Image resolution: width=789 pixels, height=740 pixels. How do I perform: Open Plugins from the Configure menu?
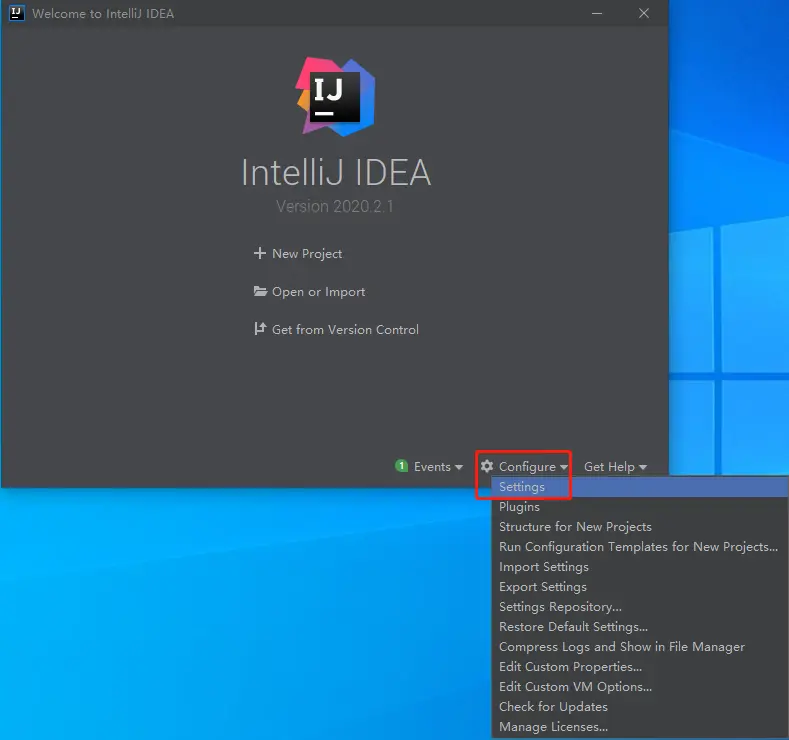click(x=640, y=507)
